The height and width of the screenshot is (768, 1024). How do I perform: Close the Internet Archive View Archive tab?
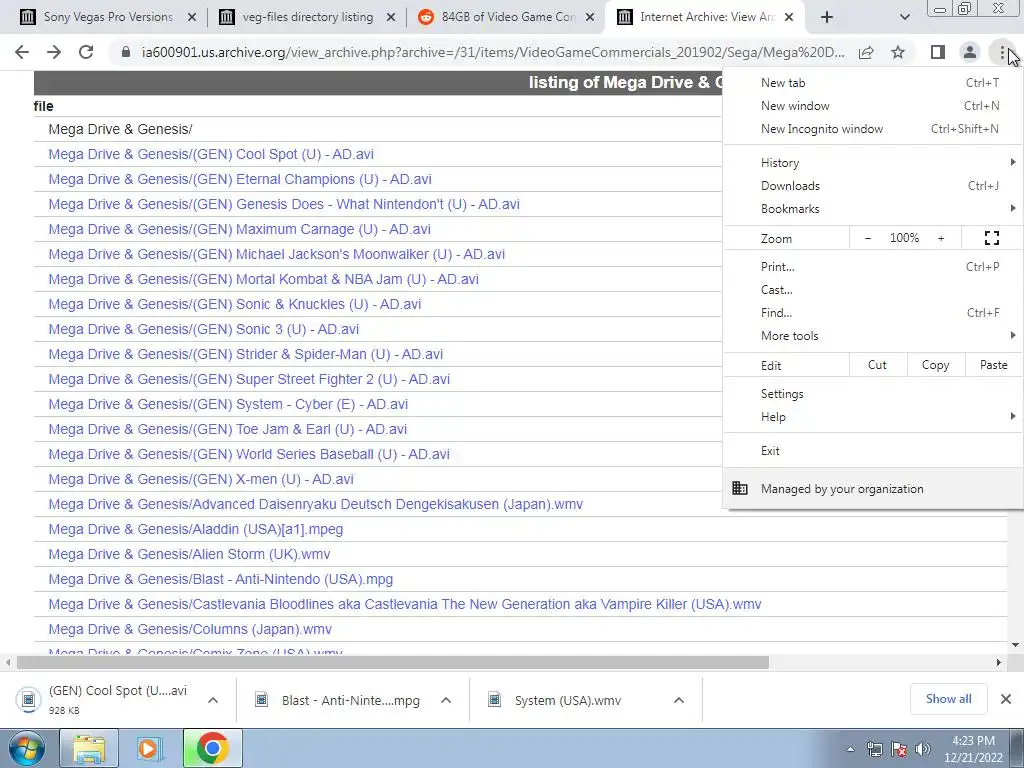[x=789, y=18]
